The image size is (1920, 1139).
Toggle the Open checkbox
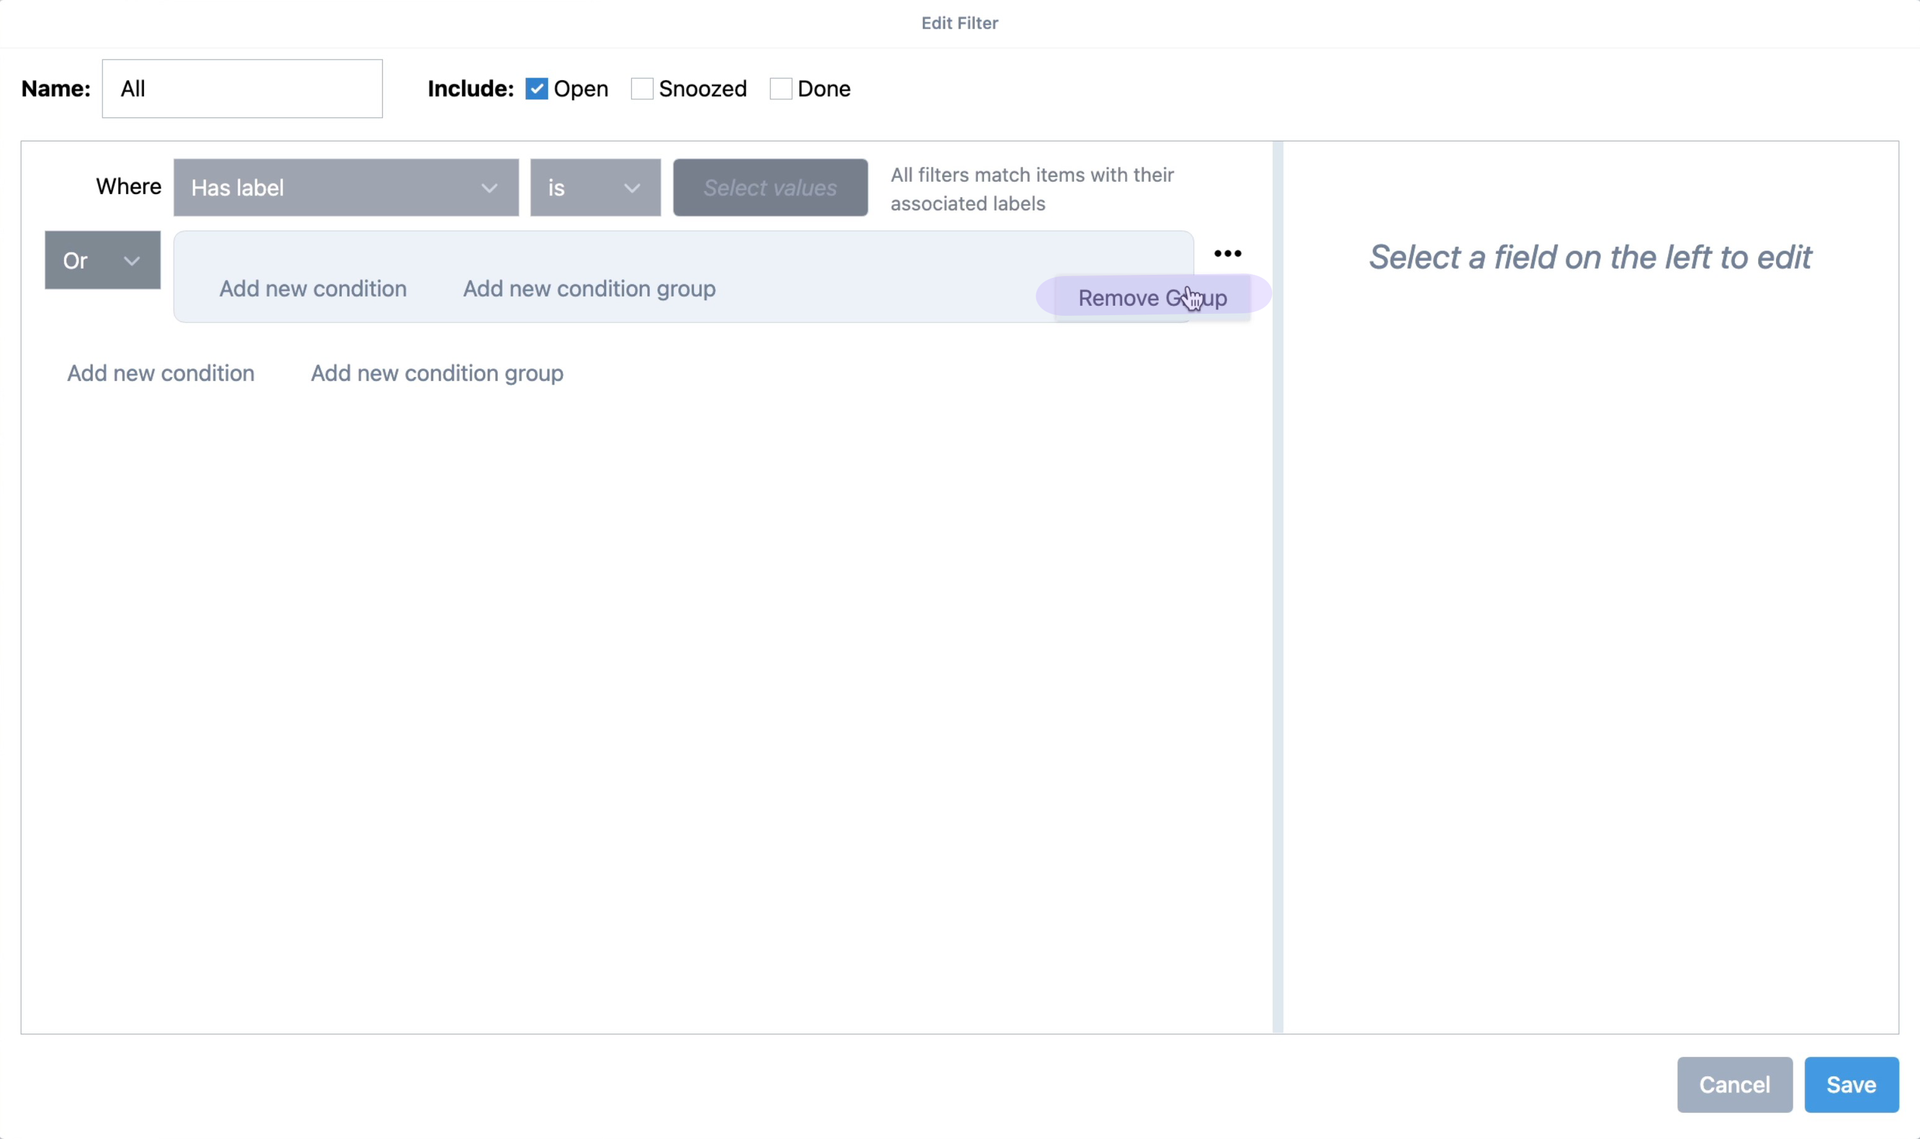coord(537,89)
